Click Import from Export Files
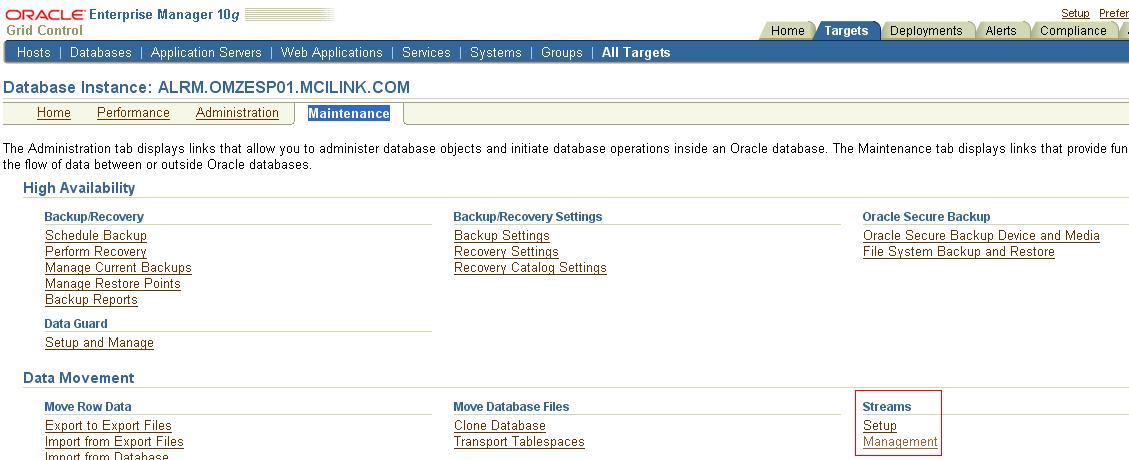 click(114, 441)
